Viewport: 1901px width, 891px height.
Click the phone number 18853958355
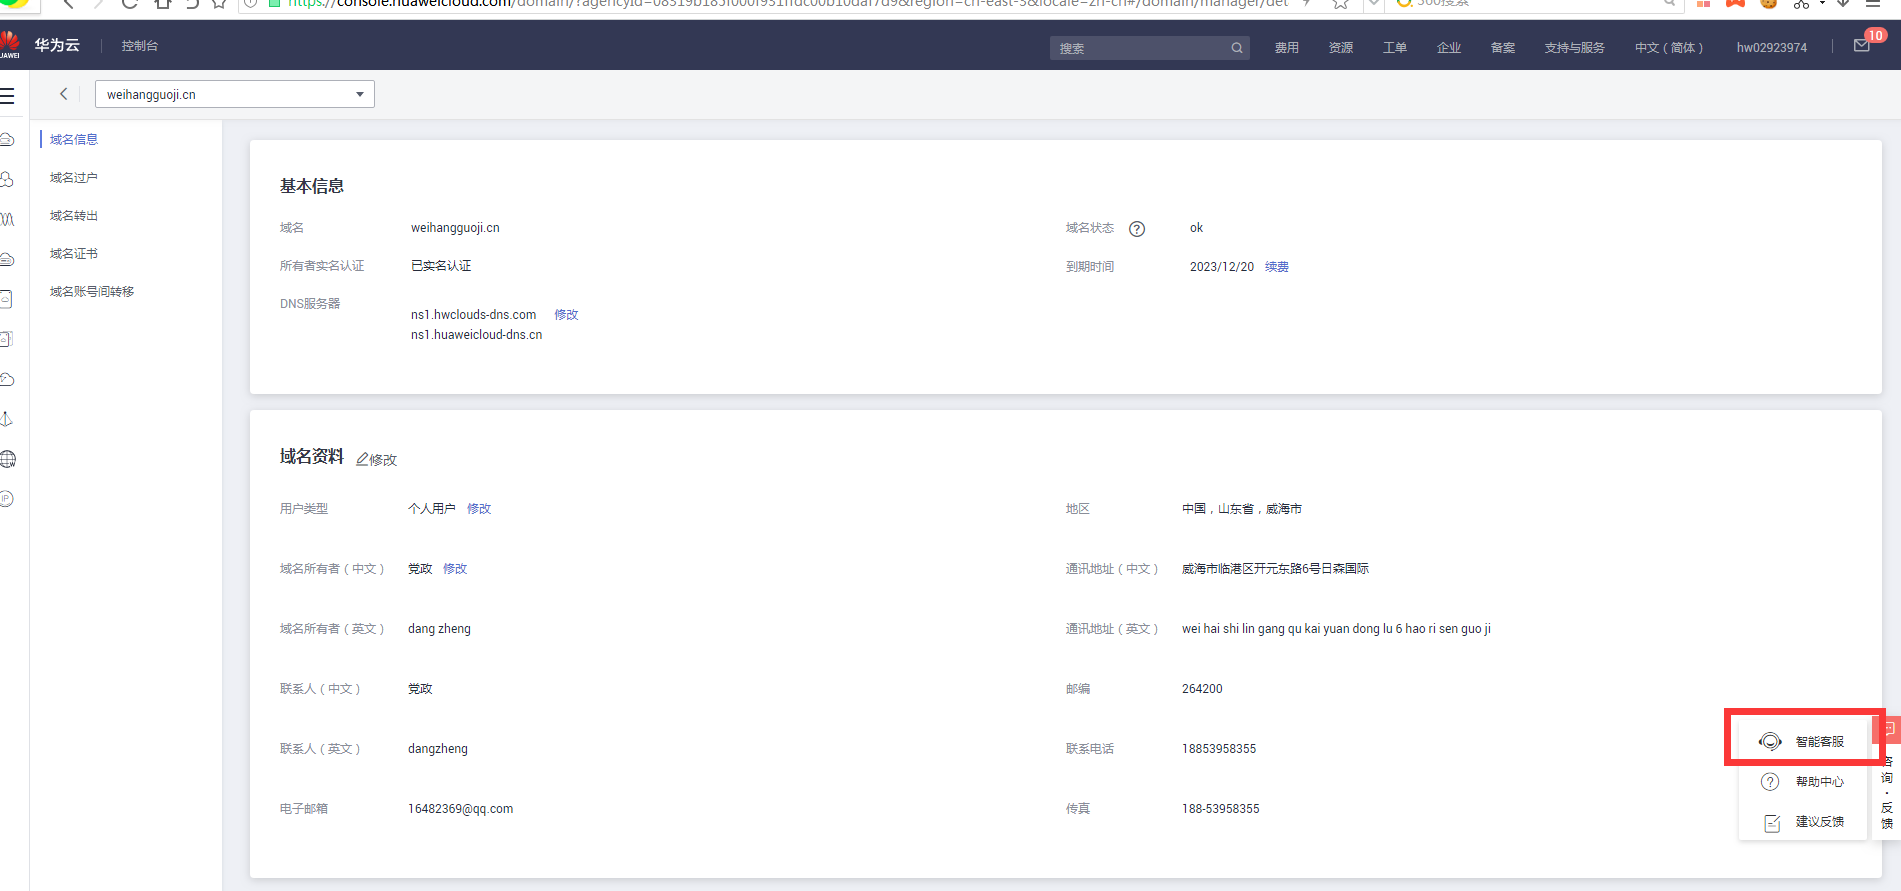(x=1219, y=749)
